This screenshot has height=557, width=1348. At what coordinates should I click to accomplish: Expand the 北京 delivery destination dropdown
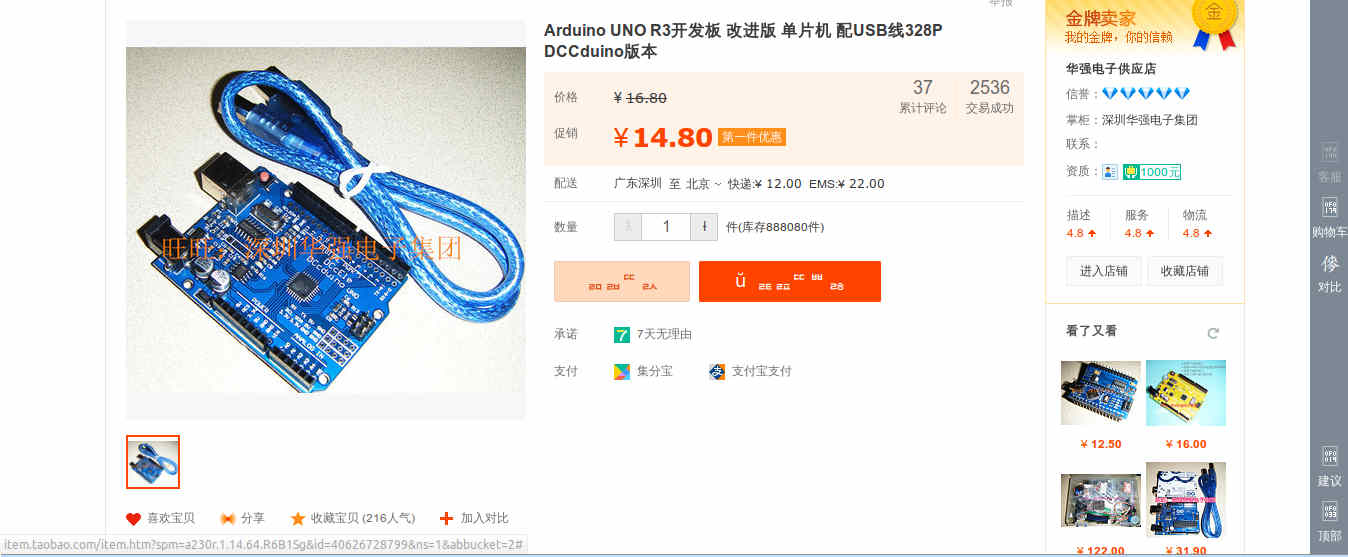click(x=703, y=184)
